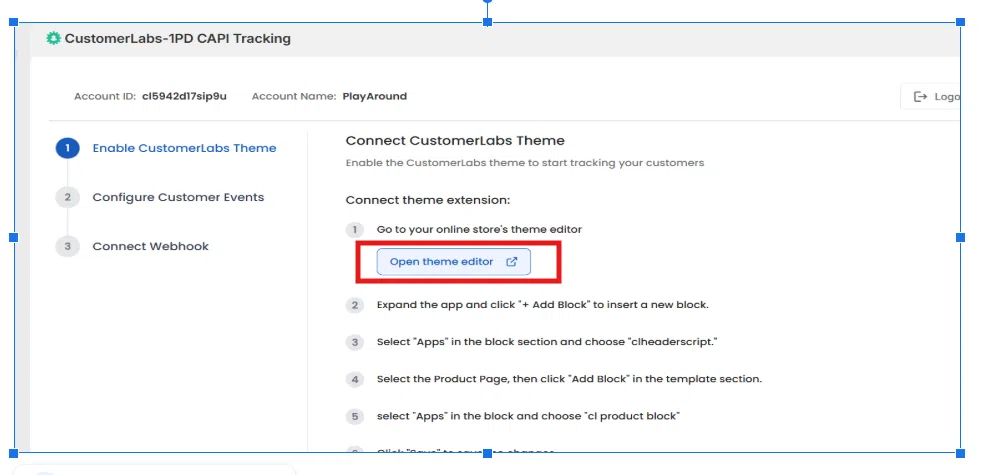The height and width of the screenshot is (475, 987).
Task: Select the grey step 2 circle
Action: click(67, 197)
